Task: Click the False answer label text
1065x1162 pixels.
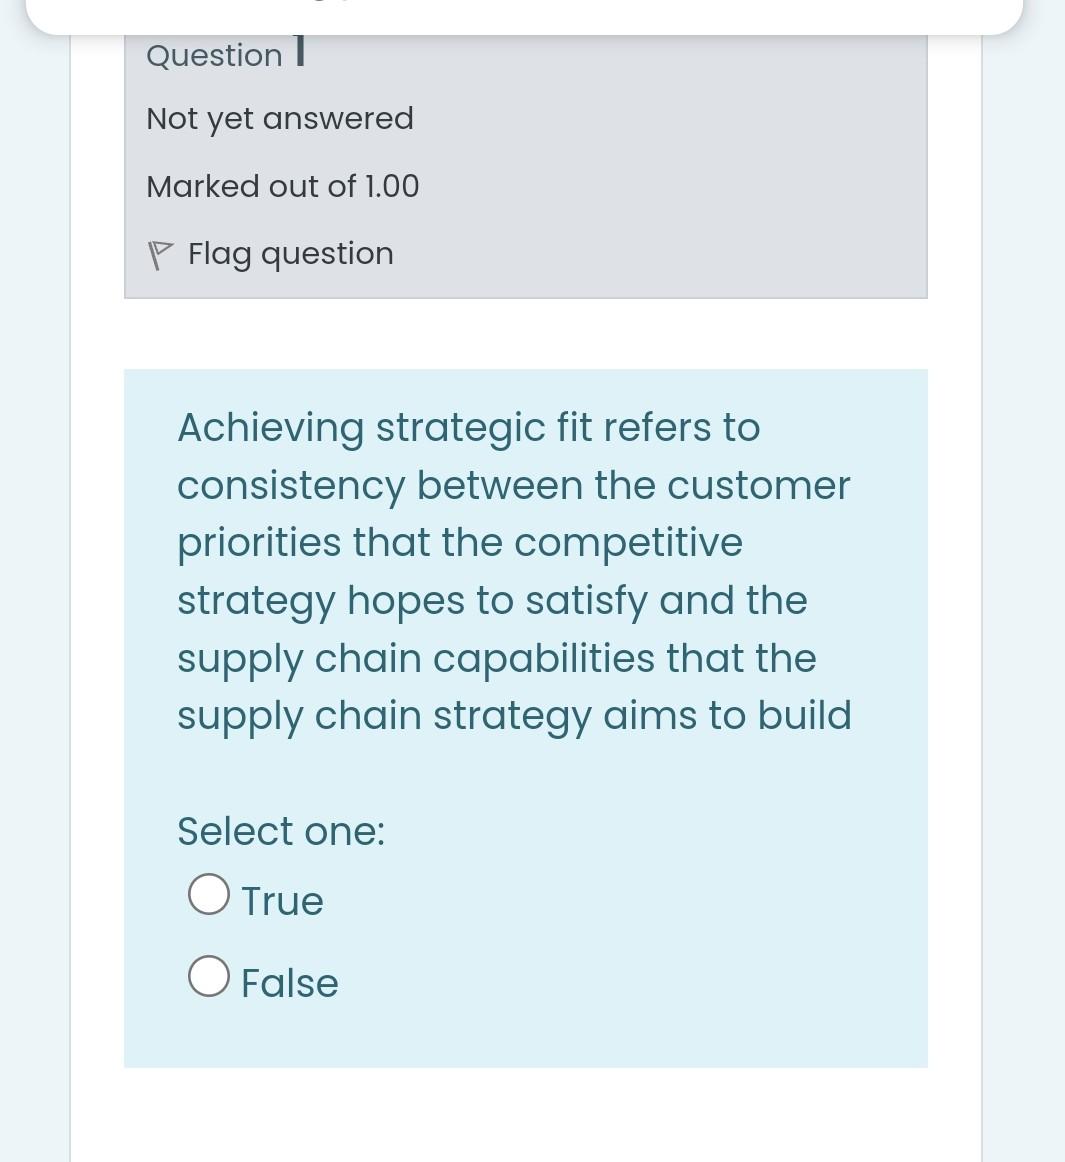Action: pos(289,983)
